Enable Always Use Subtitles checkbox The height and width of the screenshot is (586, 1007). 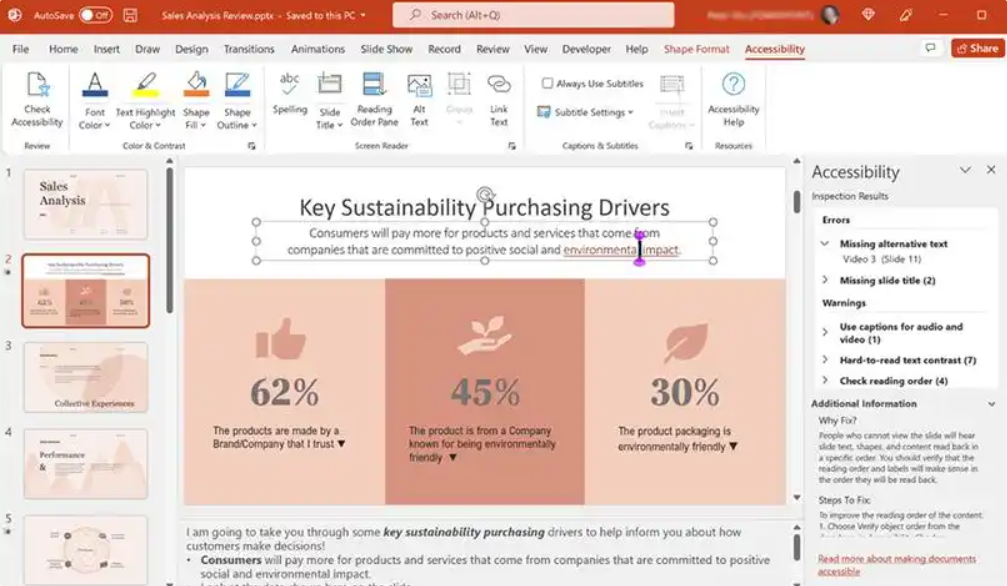(547, 83)
